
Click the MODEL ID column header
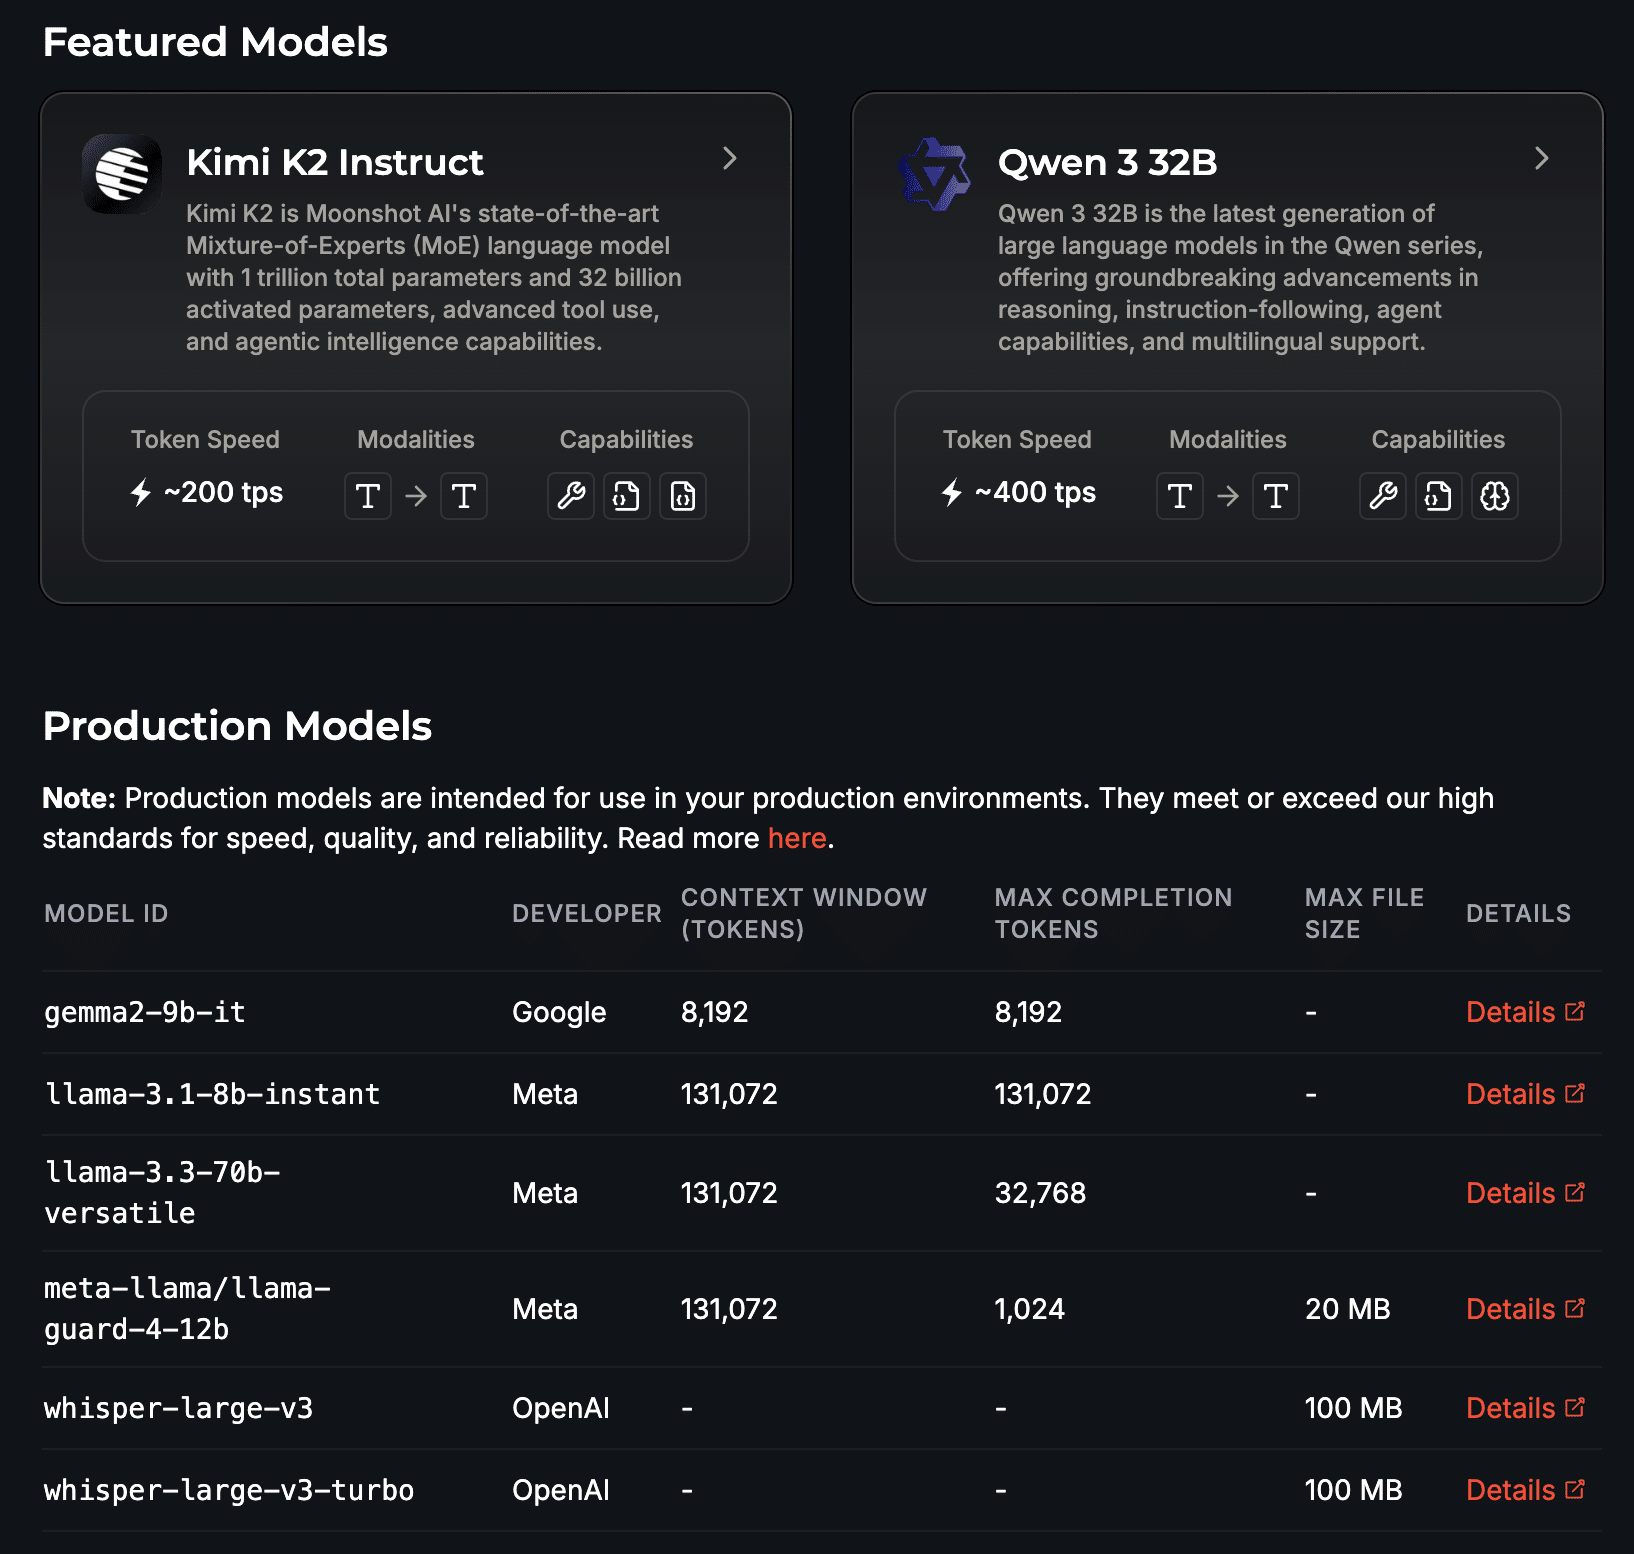(x=106, y=913)
